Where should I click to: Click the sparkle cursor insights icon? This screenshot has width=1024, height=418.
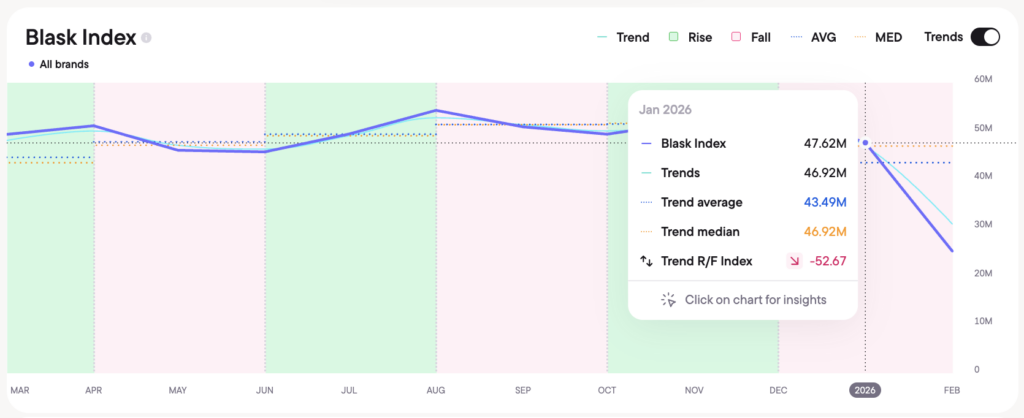tap(669, 299)
